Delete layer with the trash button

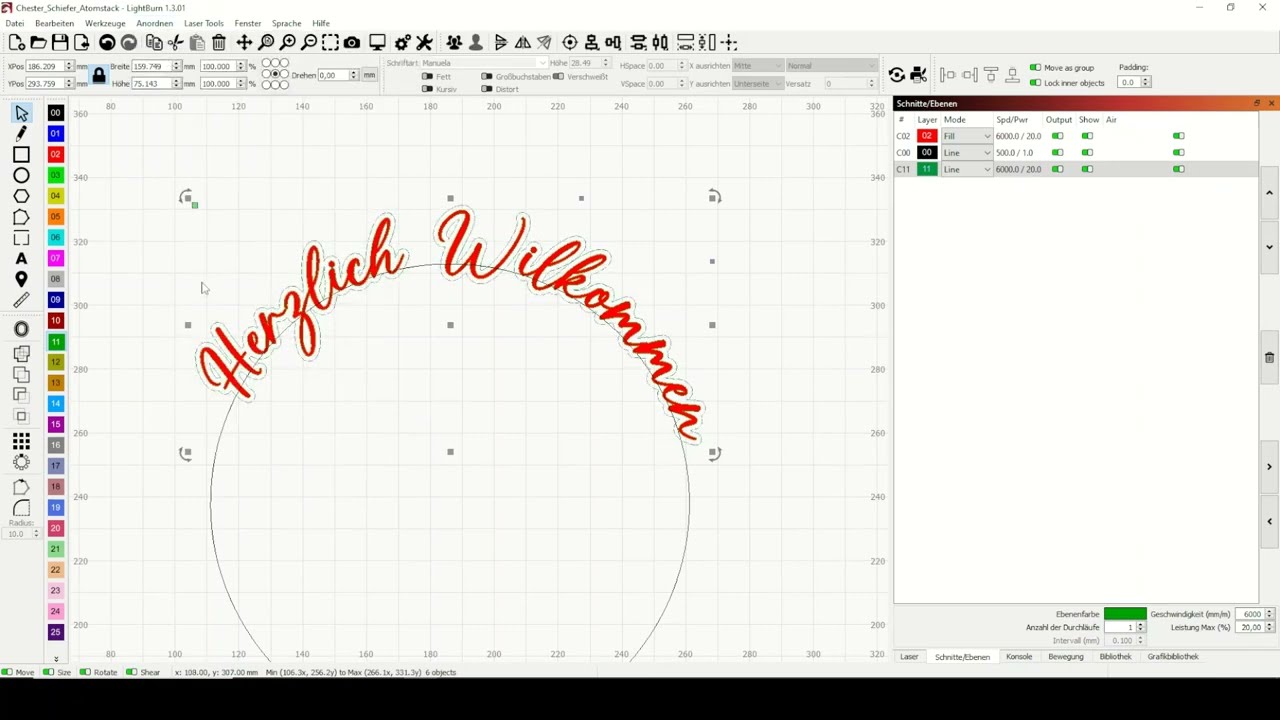(x=1269, y=357)
